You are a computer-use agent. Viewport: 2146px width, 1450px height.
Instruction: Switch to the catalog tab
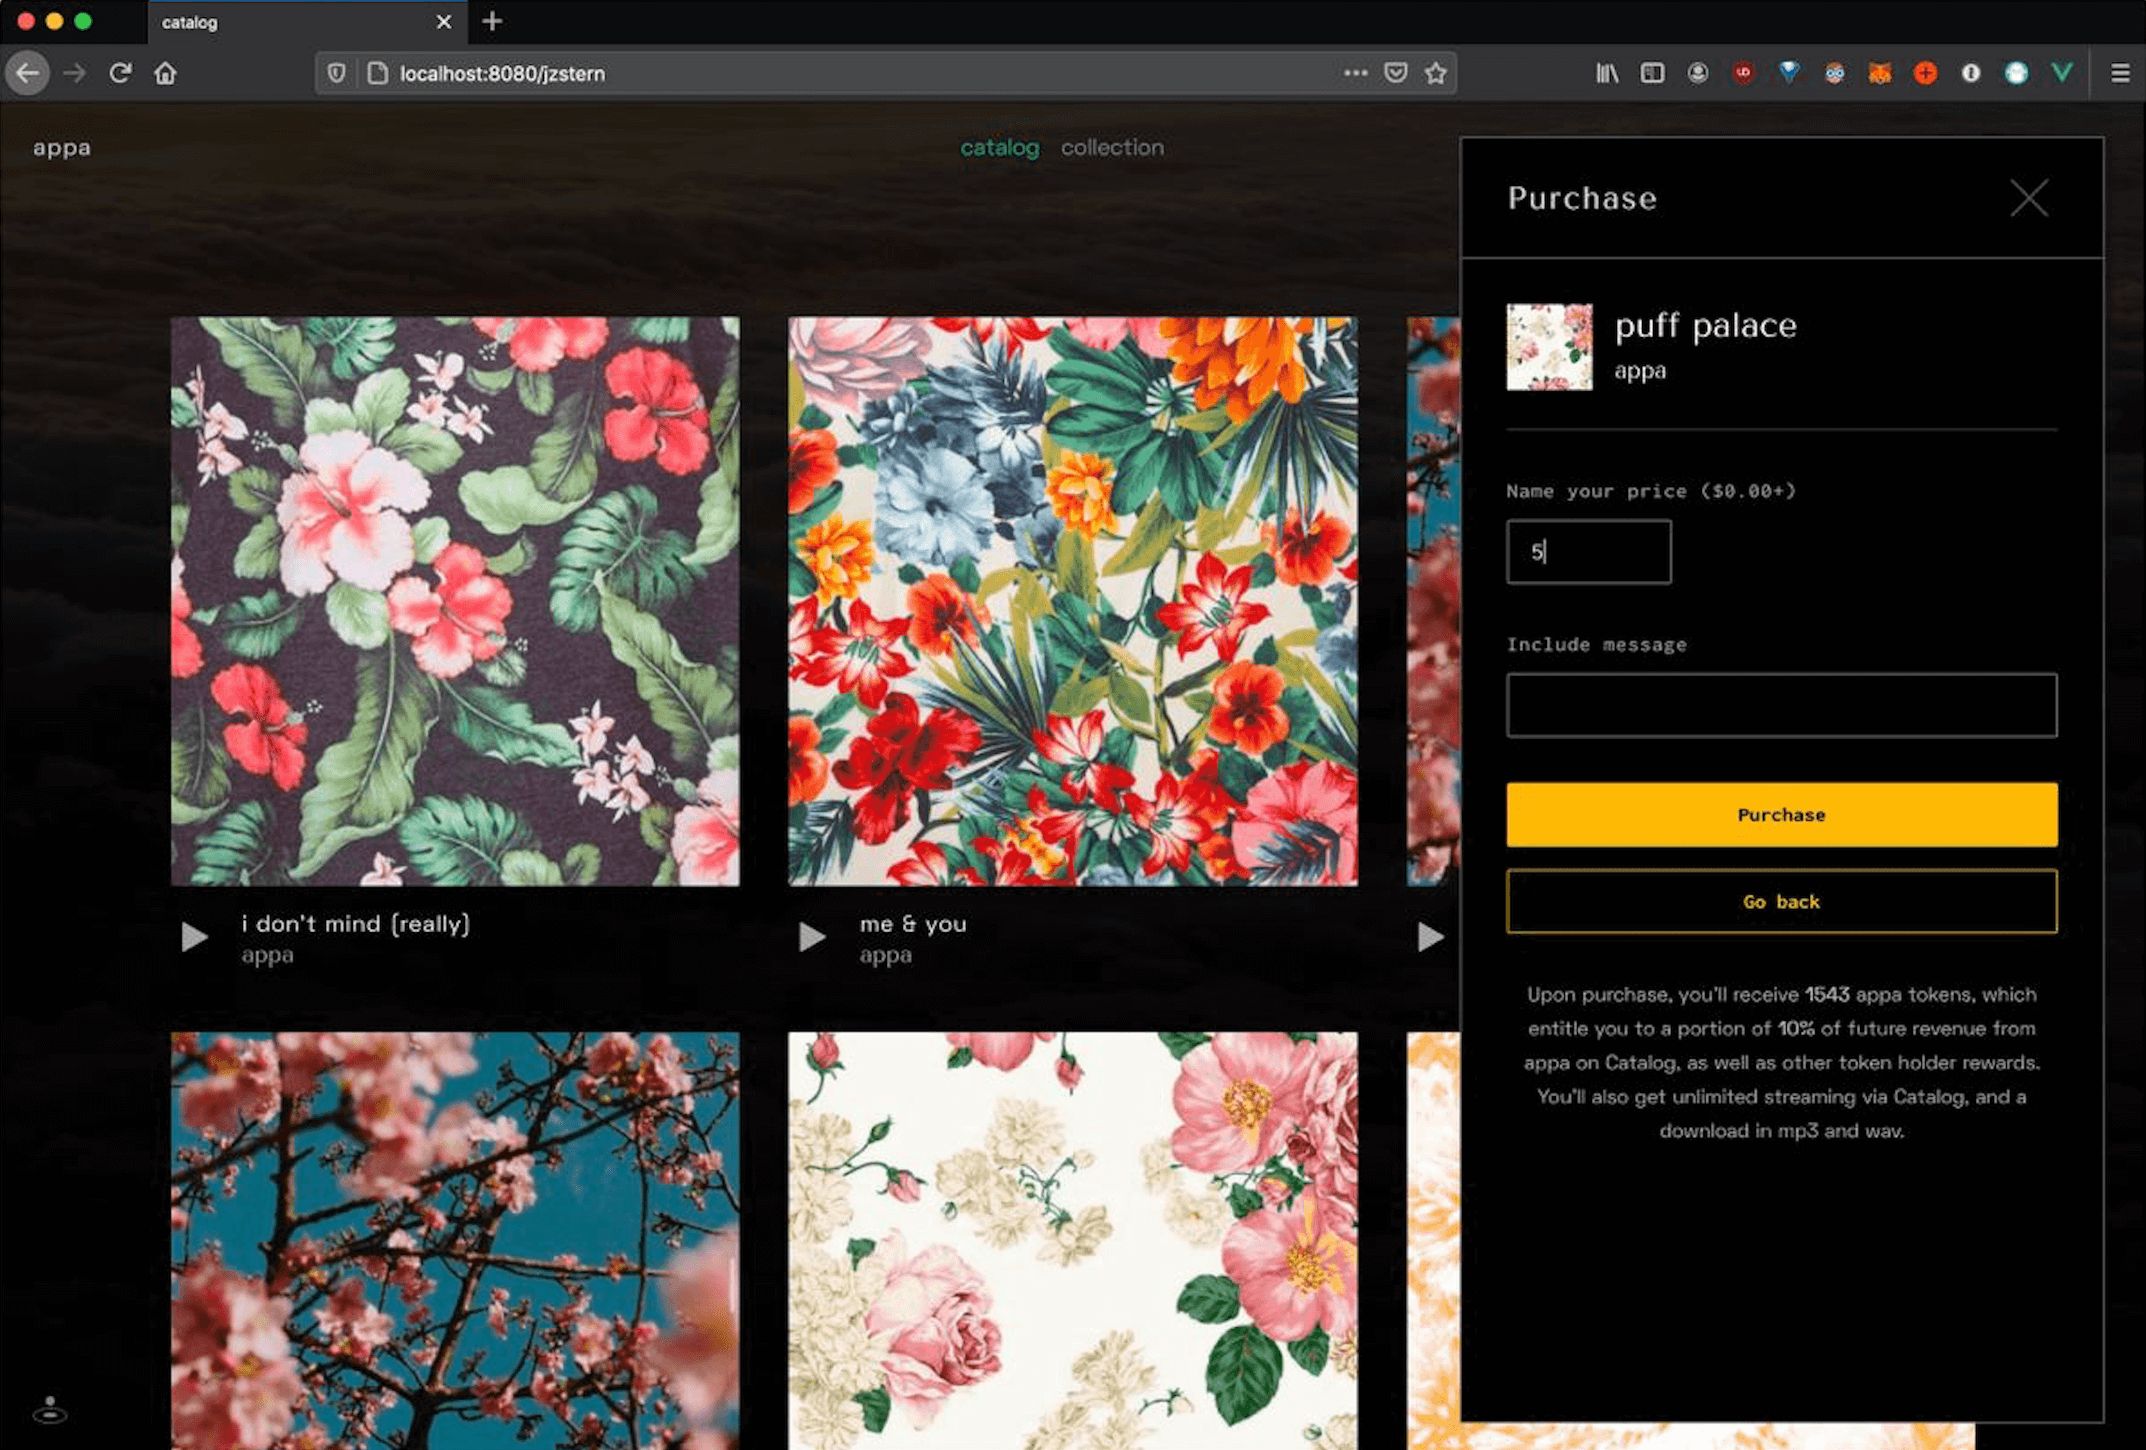point(999,148)
